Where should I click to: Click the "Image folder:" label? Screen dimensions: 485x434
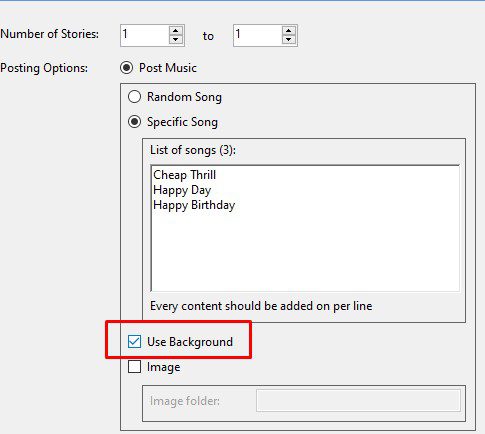coord(185,401)
